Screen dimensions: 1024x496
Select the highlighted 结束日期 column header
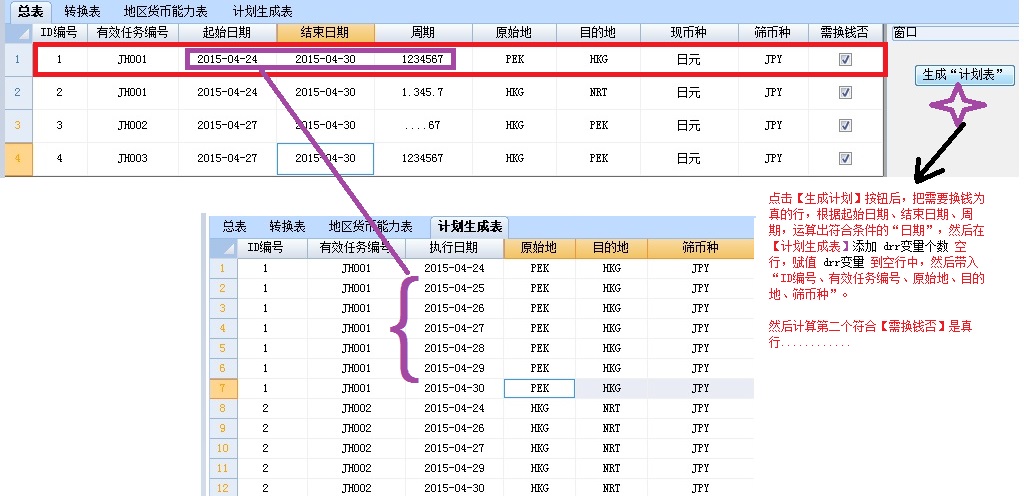[325, 33]
